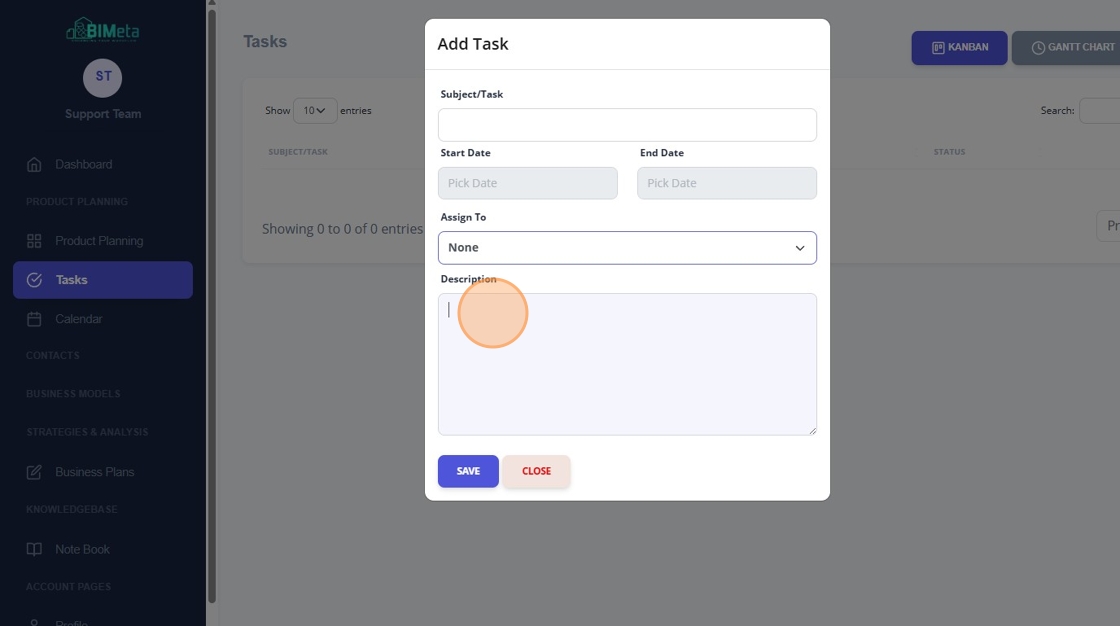This screenshot has width=1120, height=626.
Task: Focus the Description text area
Action: (627, 364)
